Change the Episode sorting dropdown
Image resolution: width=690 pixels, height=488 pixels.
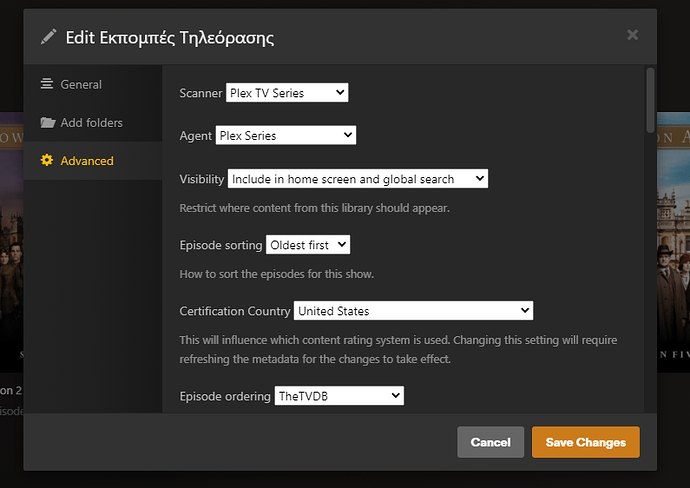(308, 245)
